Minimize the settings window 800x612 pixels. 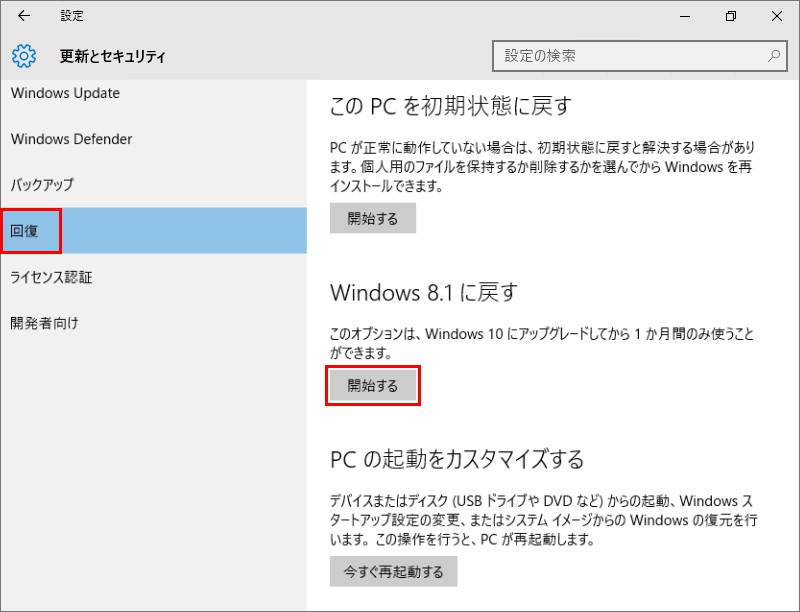coord(685,16)
